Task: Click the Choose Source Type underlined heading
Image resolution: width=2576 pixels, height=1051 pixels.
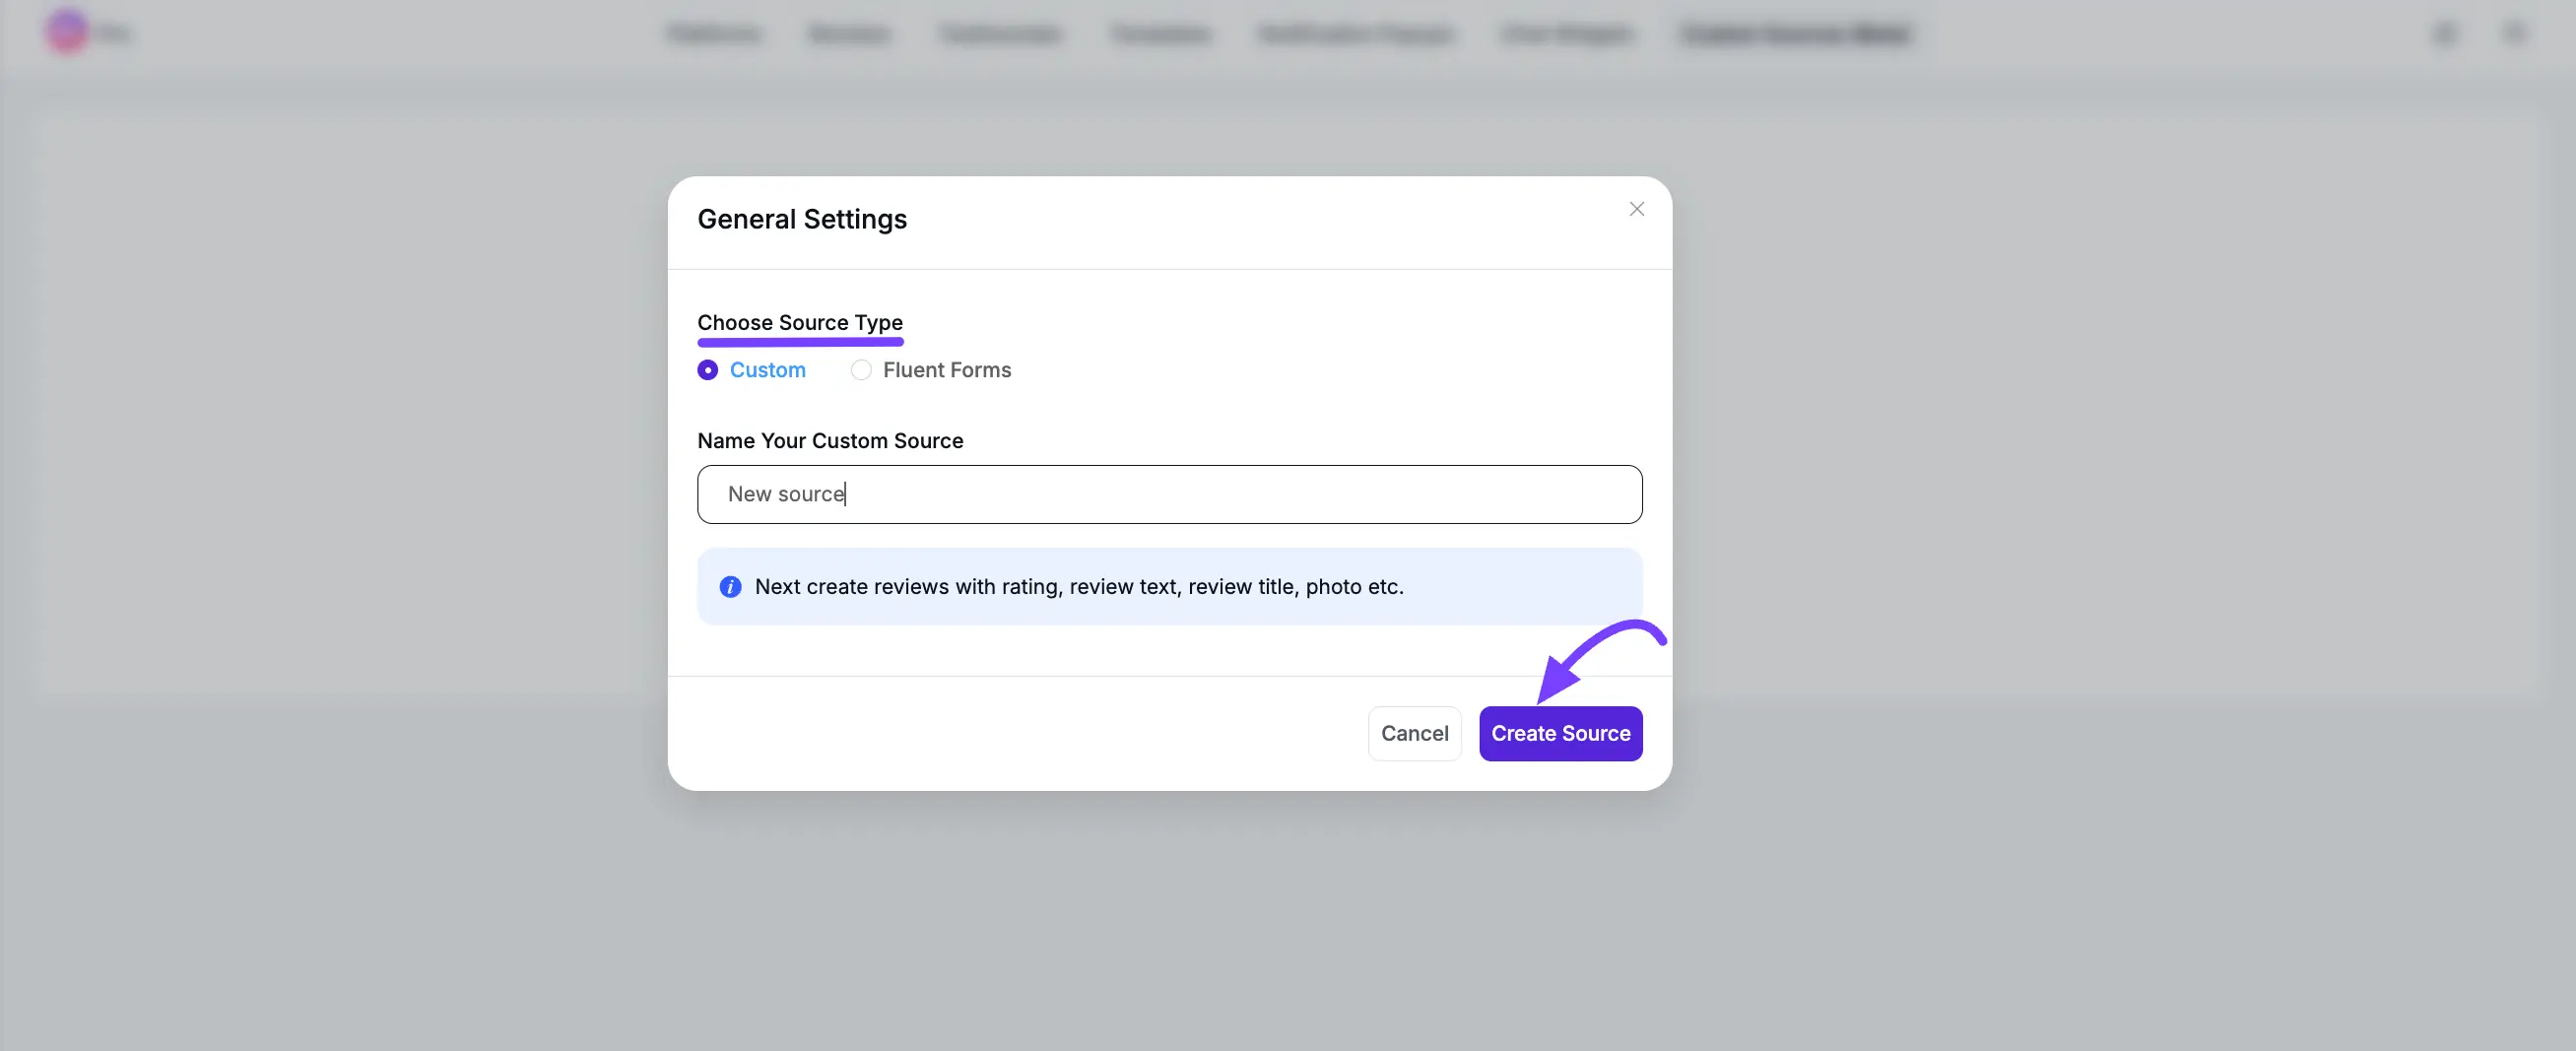Action: pos(800,322)
